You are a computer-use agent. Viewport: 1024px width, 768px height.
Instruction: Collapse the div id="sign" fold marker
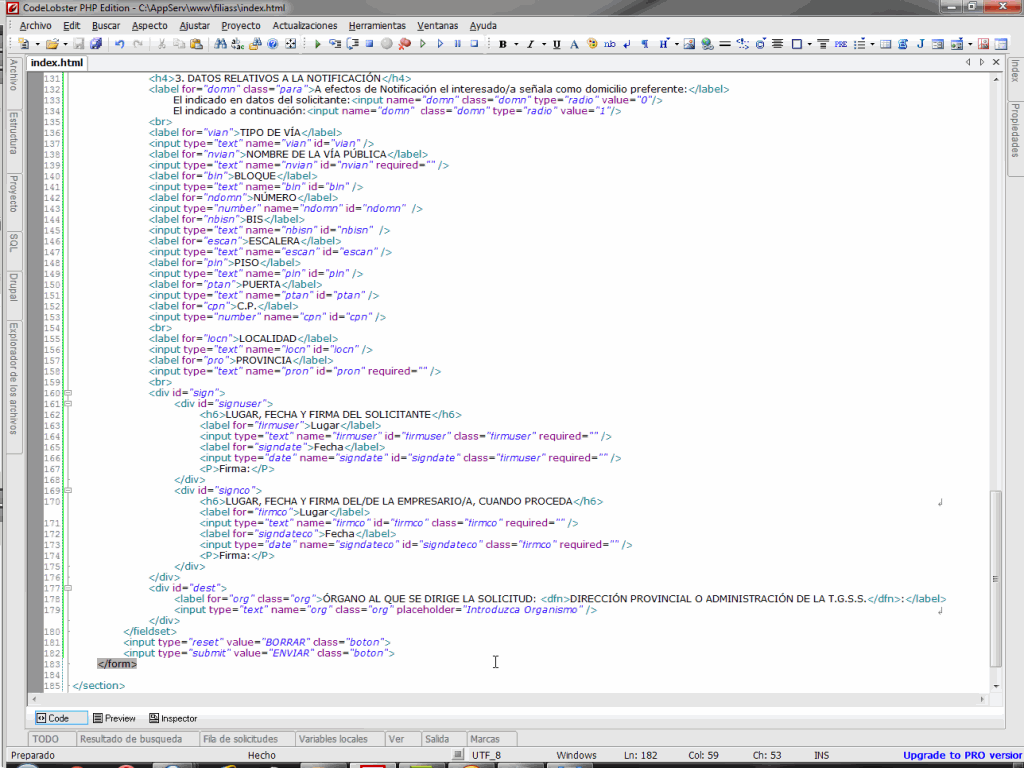pos(68,393)
